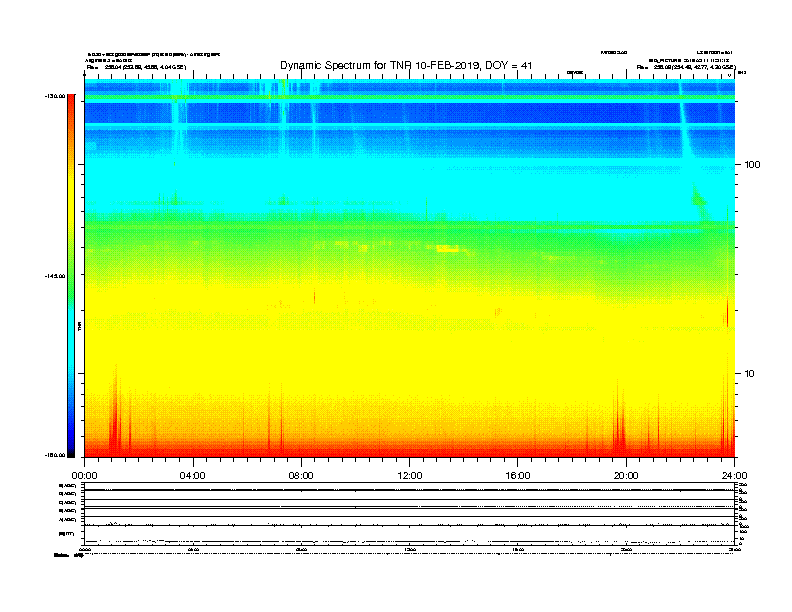Click the plot title "Dynamic Spectrum for TNR 10-FEB-2019"
The image size is (792, 612).
378,66
